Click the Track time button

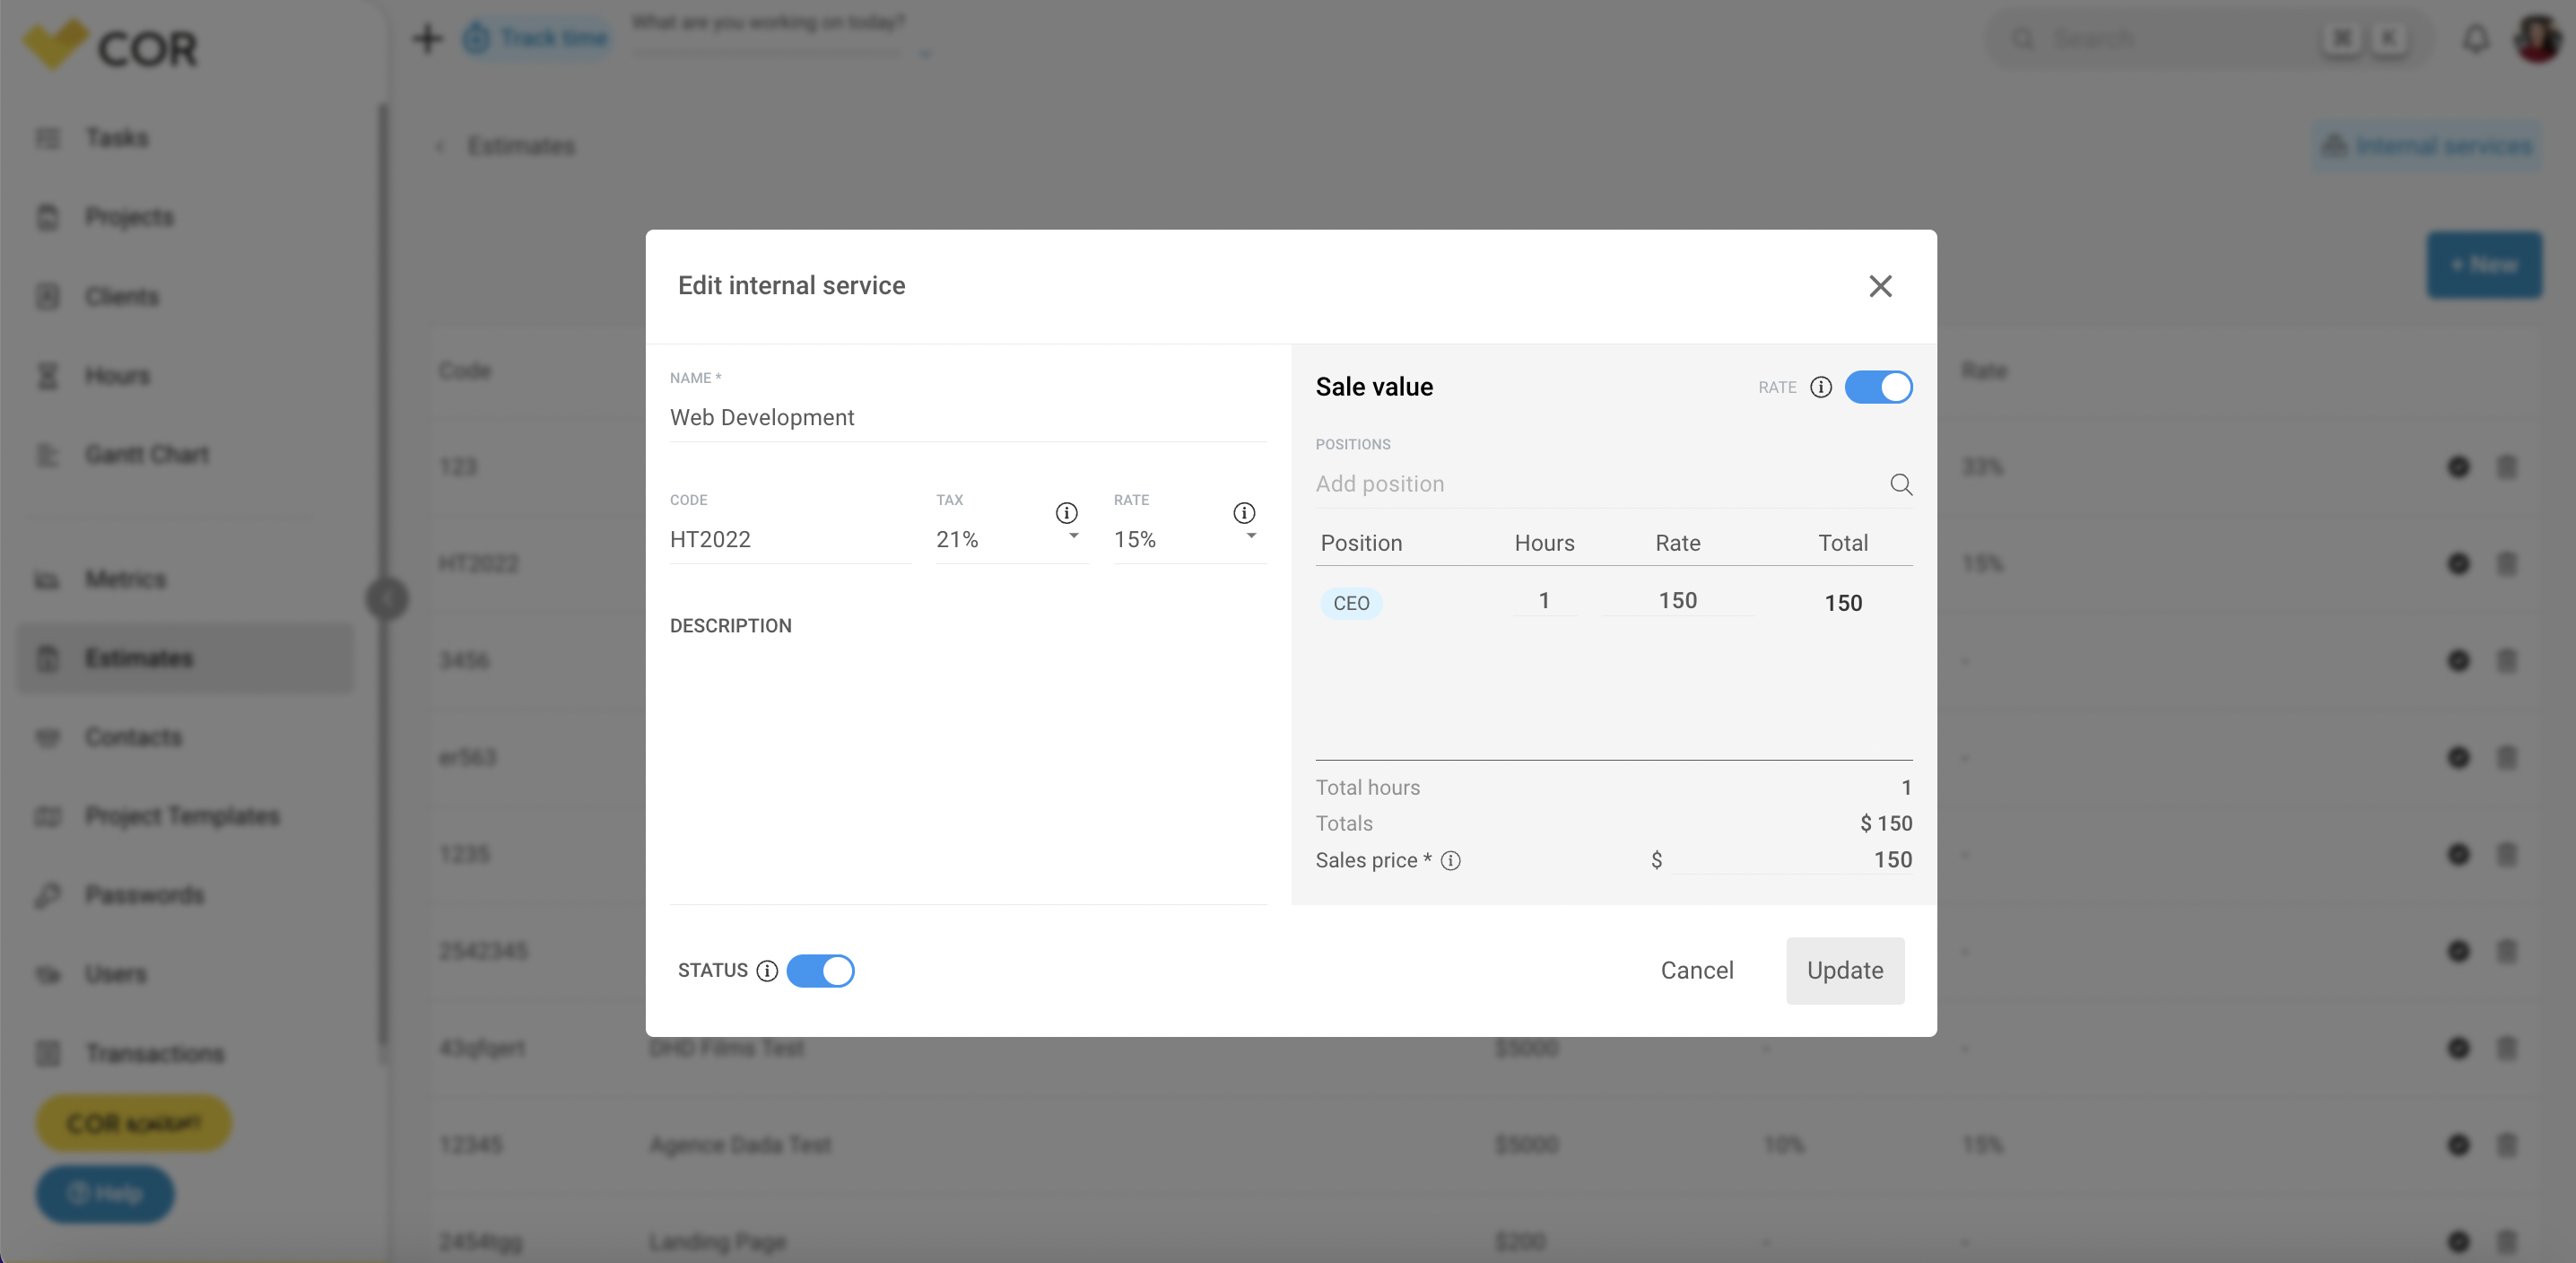pos(537,38)
